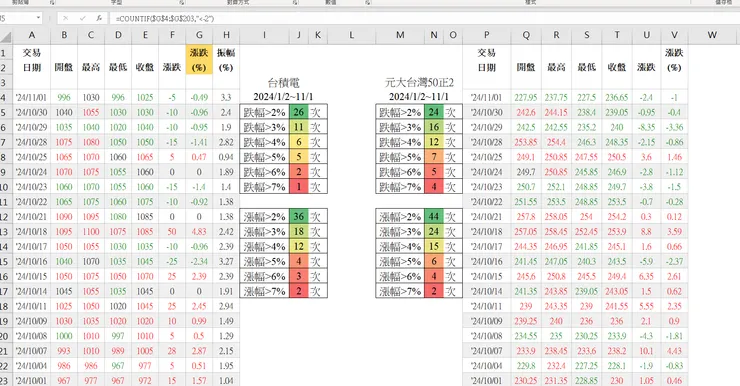Select row 23 by its row header
The image size is (740, 386).
pyautogui.click(x=6, y=380)
